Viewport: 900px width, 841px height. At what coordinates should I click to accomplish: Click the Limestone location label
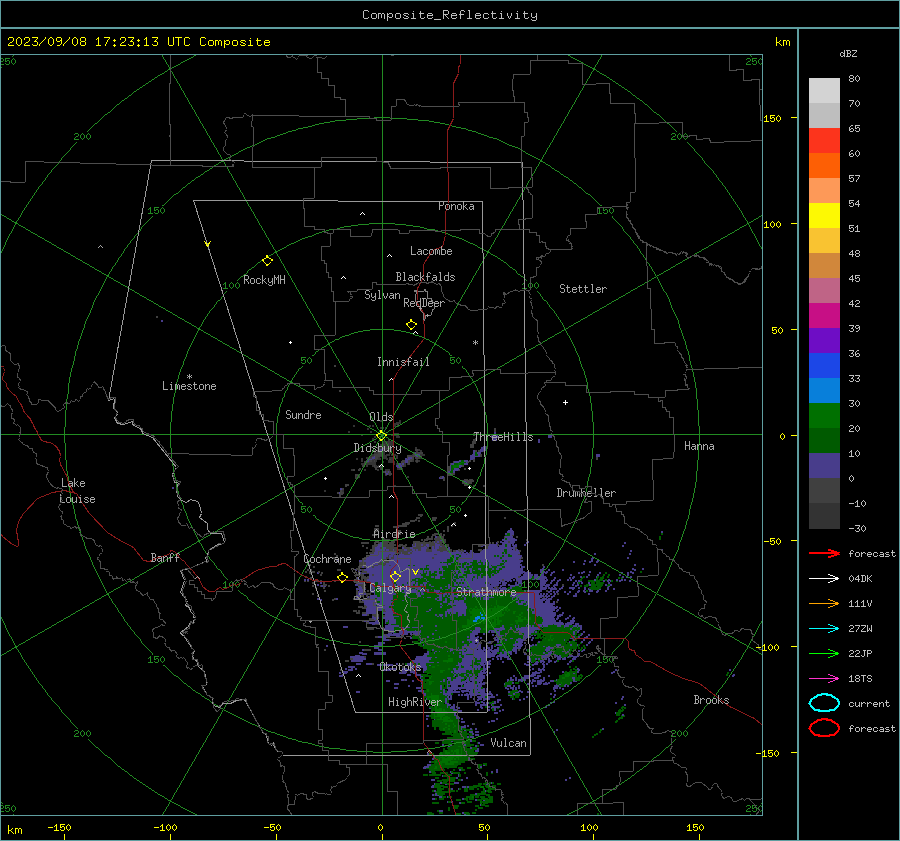189,386
